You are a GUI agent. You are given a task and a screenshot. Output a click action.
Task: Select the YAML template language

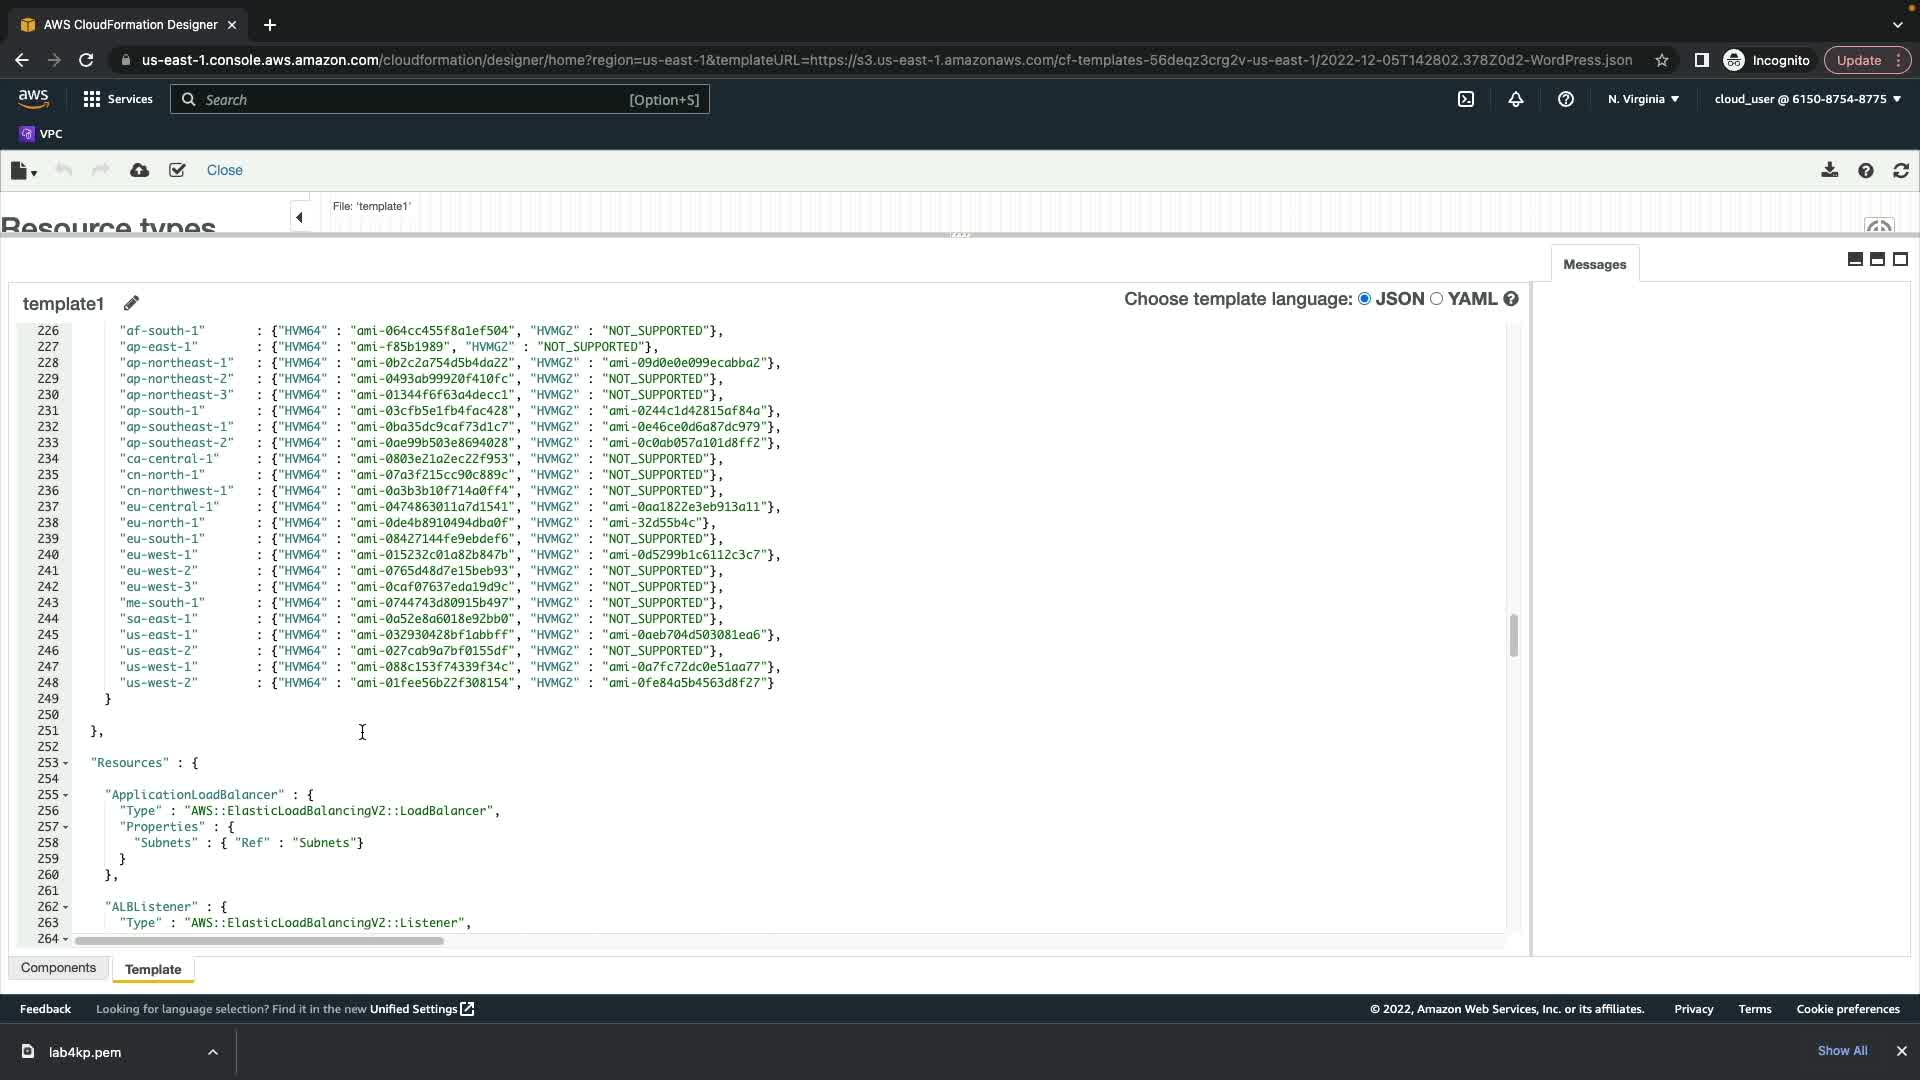1436,299
